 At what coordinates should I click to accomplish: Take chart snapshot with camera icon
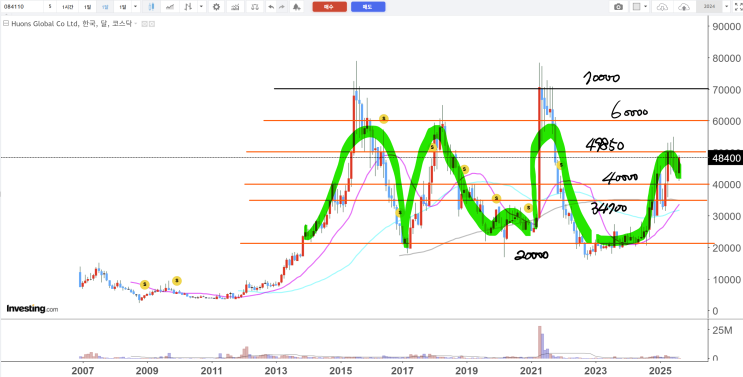[x=618, y=7]
